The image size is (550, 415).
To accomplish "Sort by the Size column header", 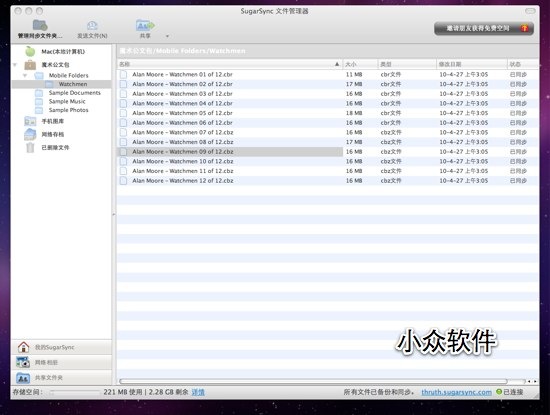I will pyautogui.click(x=360, y=64).
